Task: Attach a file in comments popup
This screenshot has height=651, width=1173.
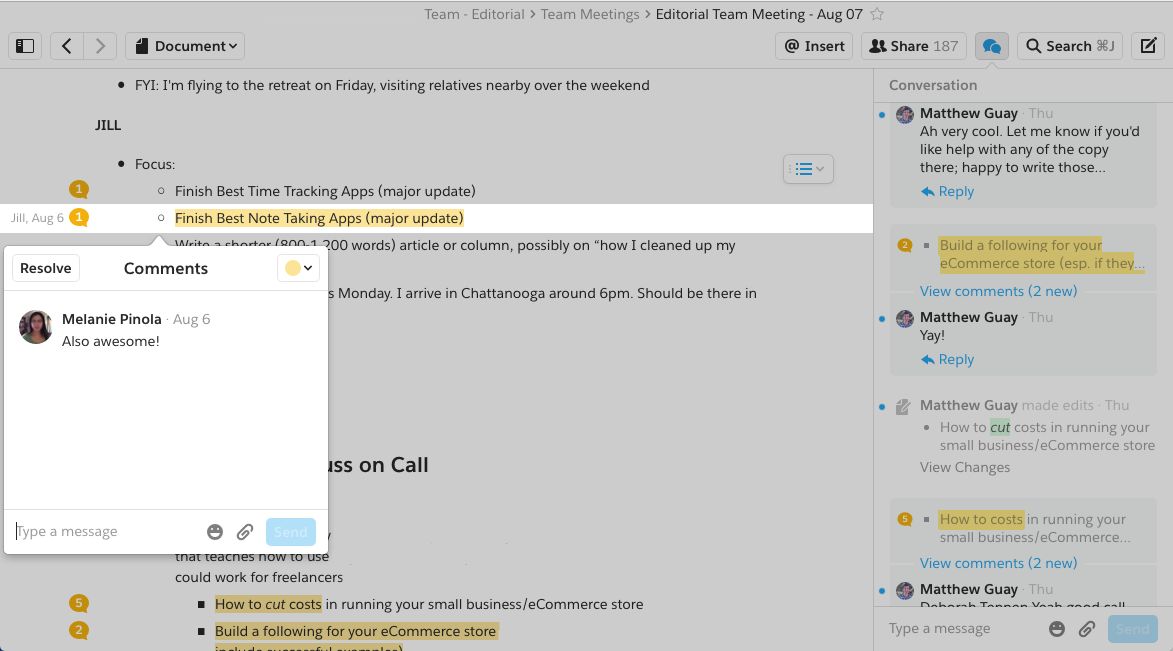Action: (245, 532)
